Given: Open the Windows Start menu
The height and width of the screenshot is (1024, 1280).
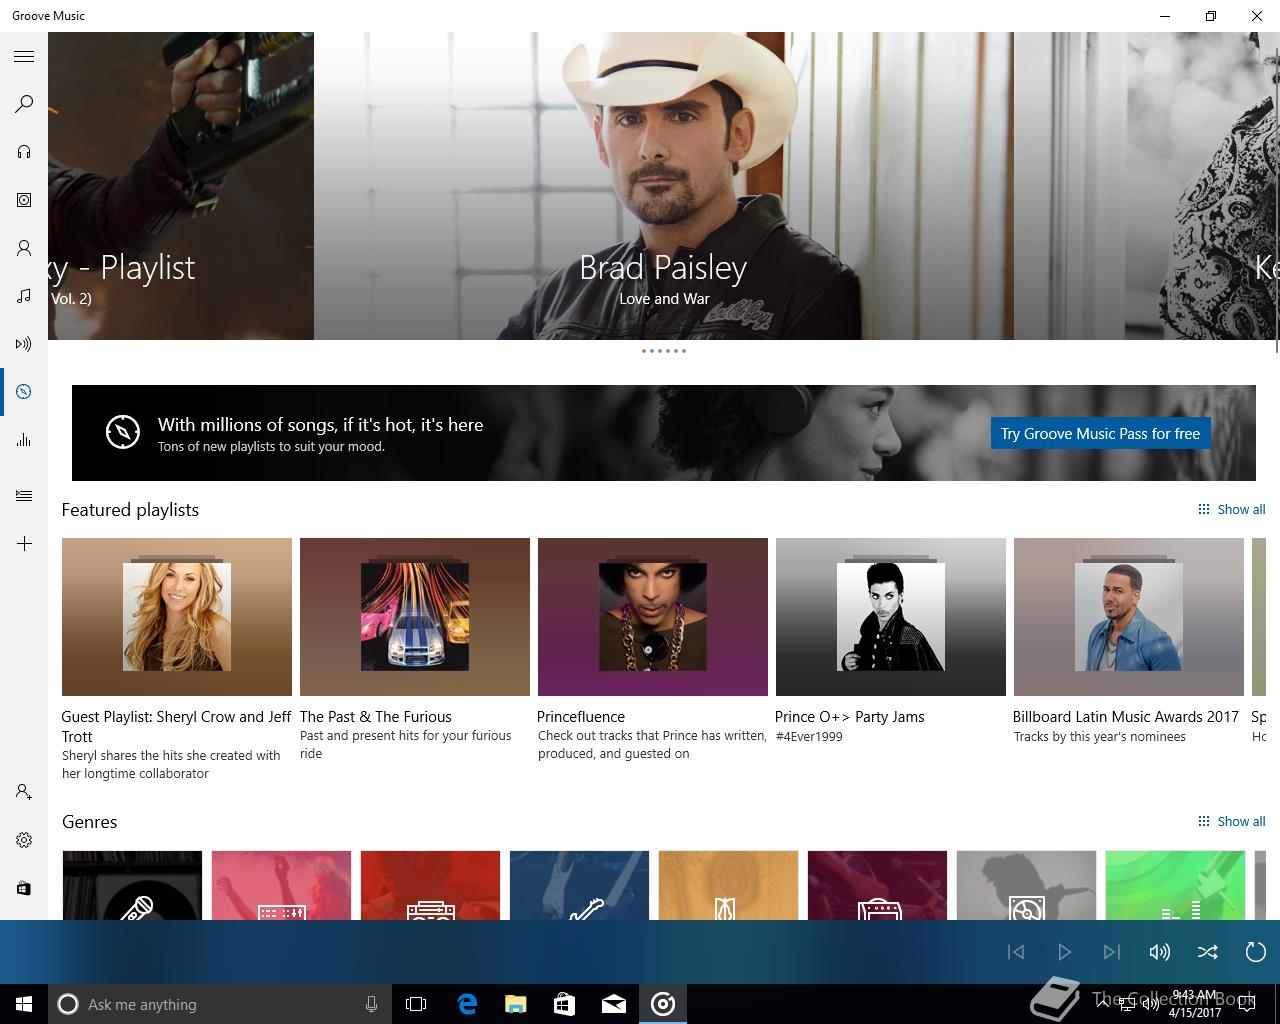Looking at the screenshot, I should pyautogui.click(x=24, y=1004).
